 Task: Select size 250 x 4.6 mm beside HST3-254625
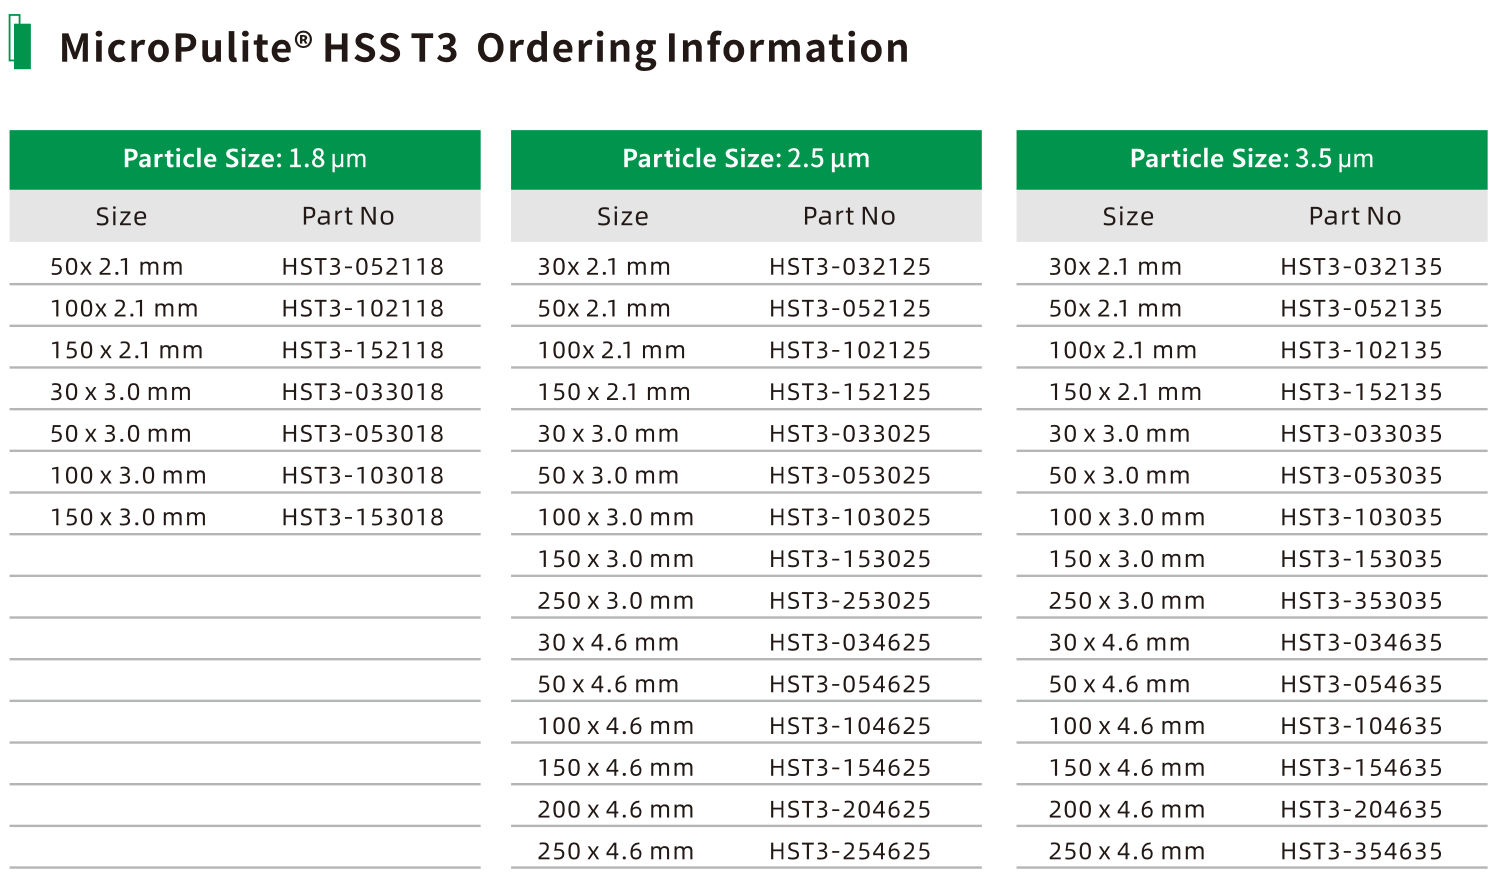tap(616, 852)
